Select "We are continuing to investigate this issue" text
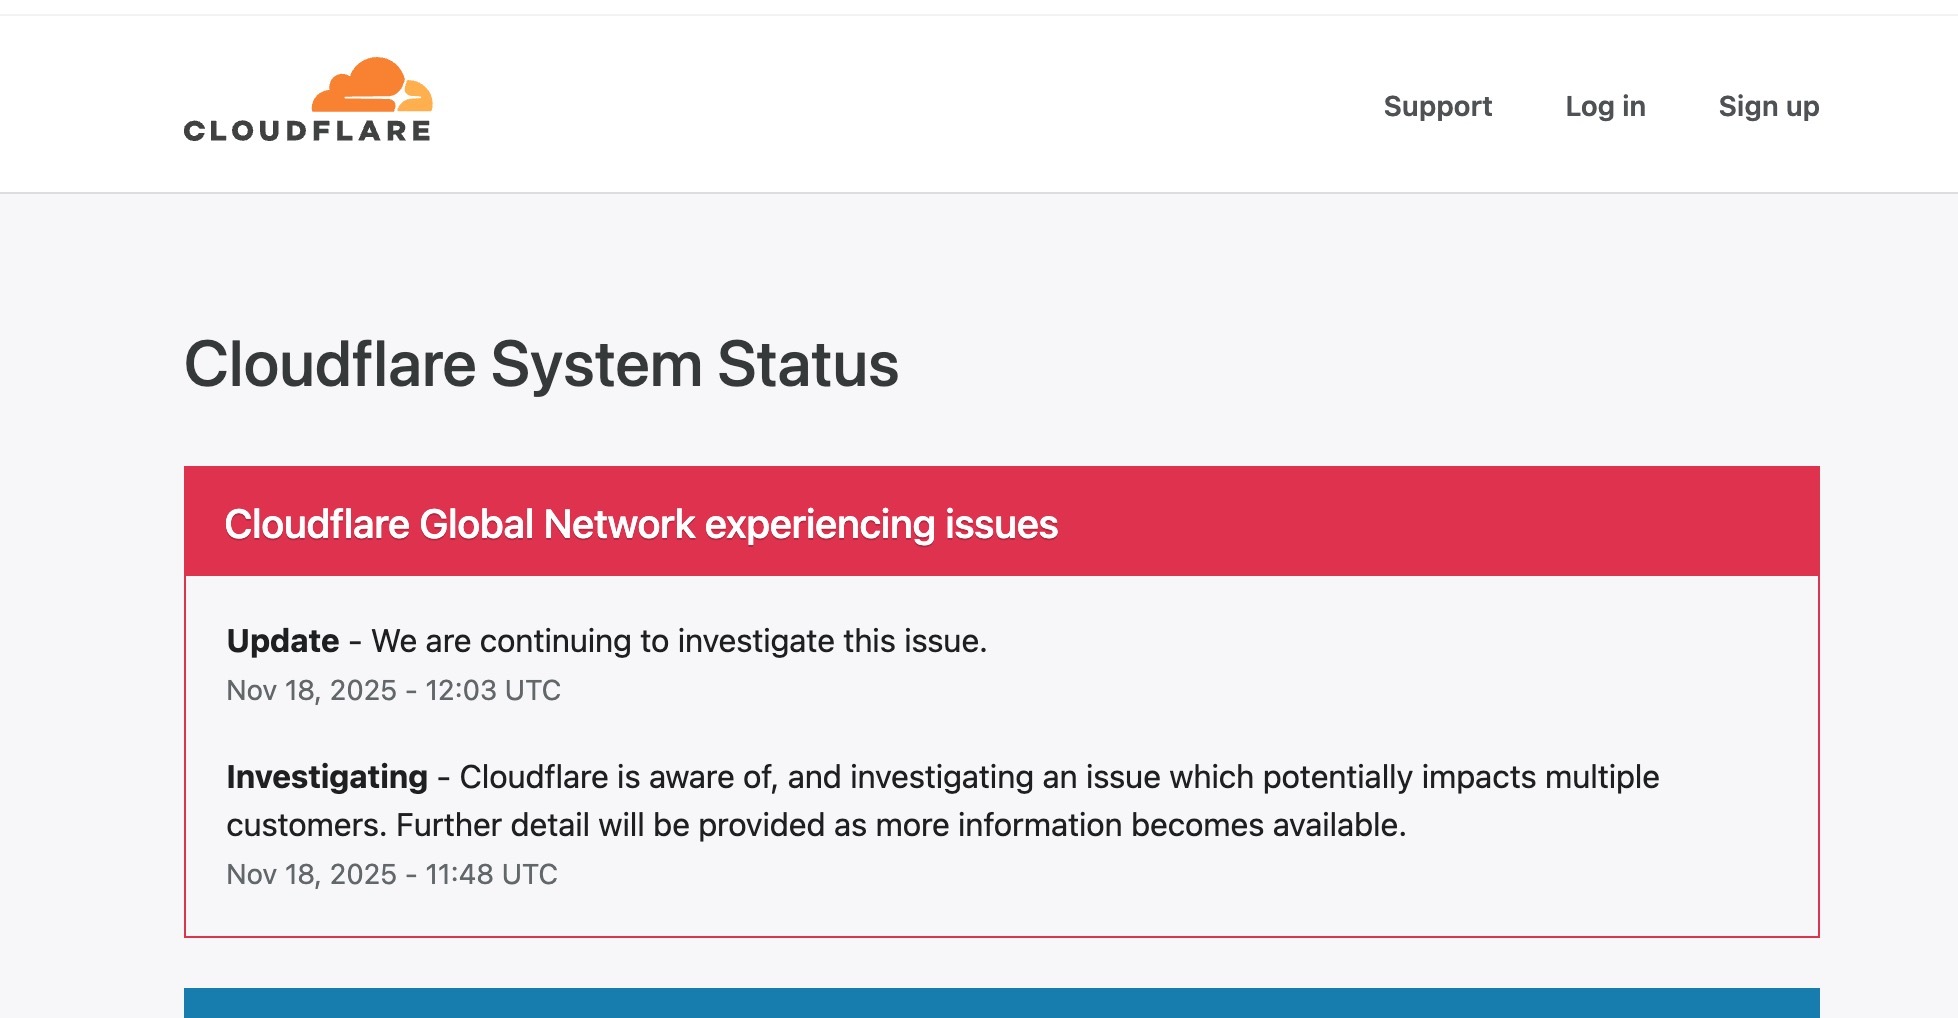 point(679,641)
